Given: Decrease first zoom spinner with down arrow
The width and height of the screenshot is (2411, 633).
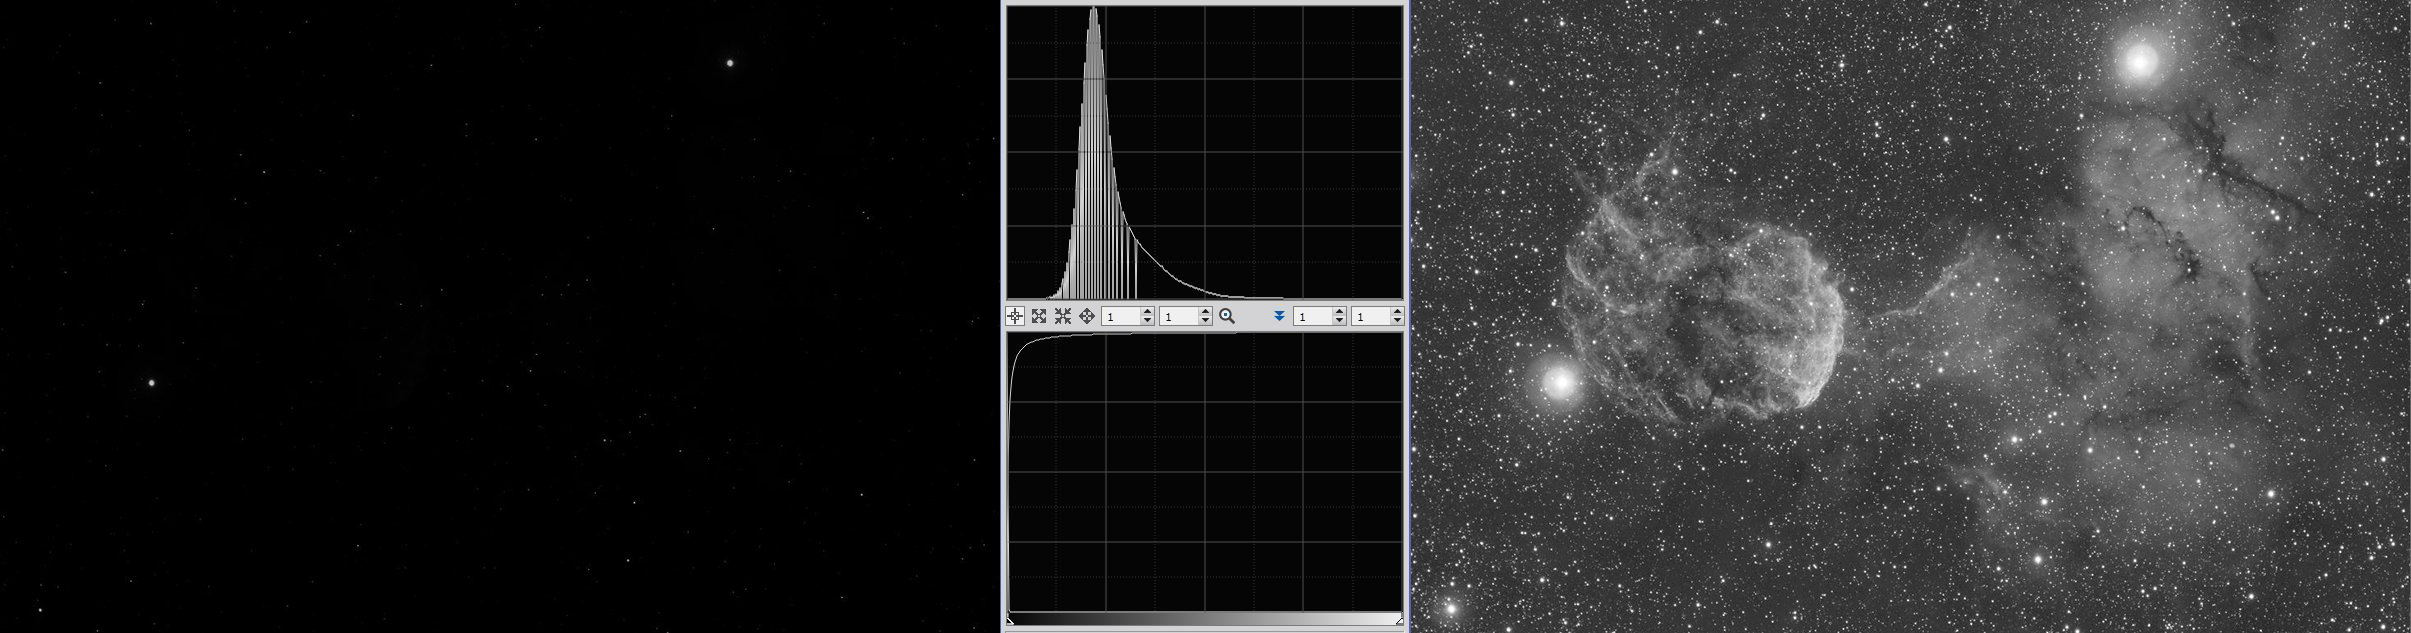Looking at the screenshot, I should [x=1147, y=320].
